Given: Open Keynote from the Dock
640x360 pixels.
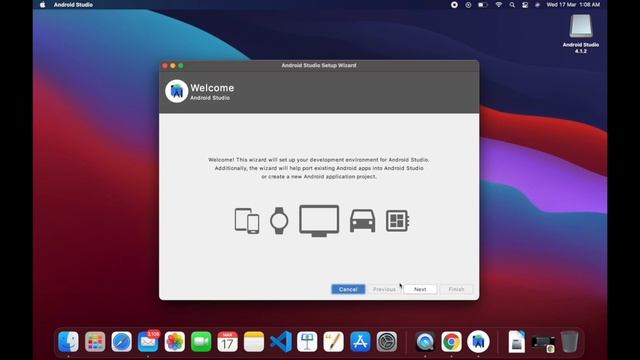Looking at the screenshot, I should coord(307,342).
